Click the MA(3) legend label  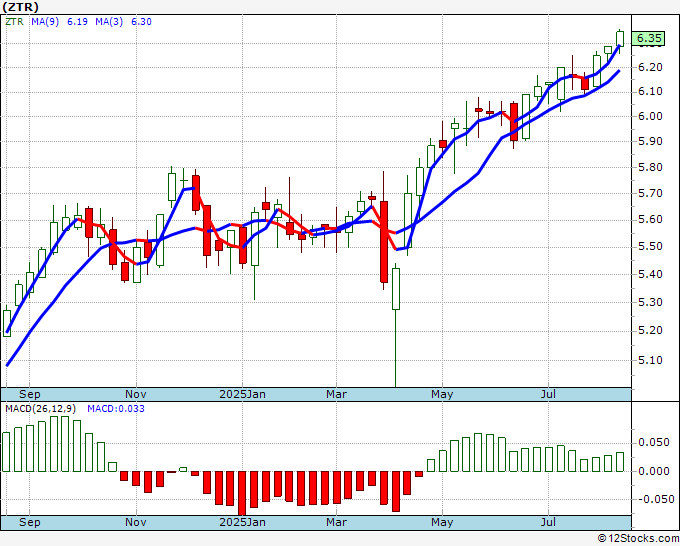tap(109, 22)
